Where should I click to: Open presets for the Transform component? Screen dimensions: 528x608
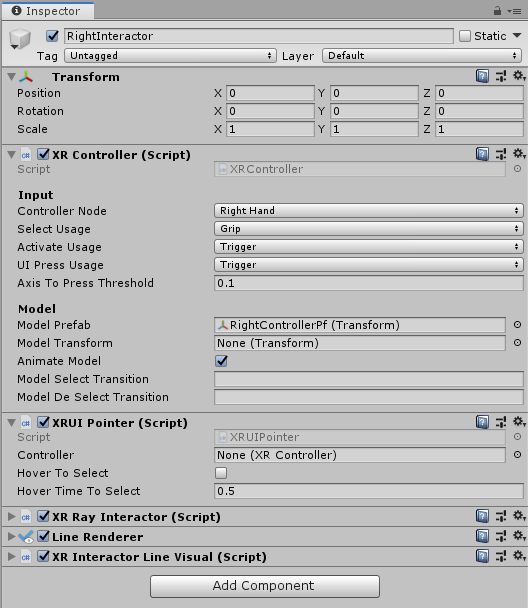click(x=501, y=76)
